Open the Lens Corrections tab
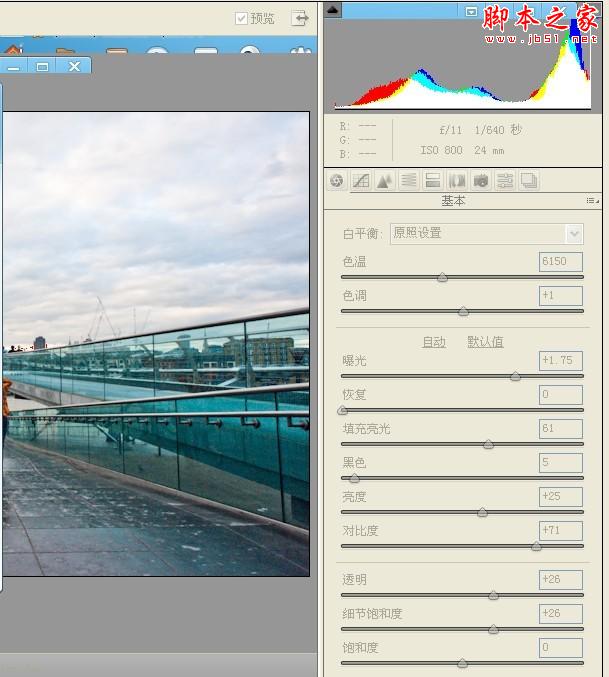609x677 pixels. (x=457, y=180)
